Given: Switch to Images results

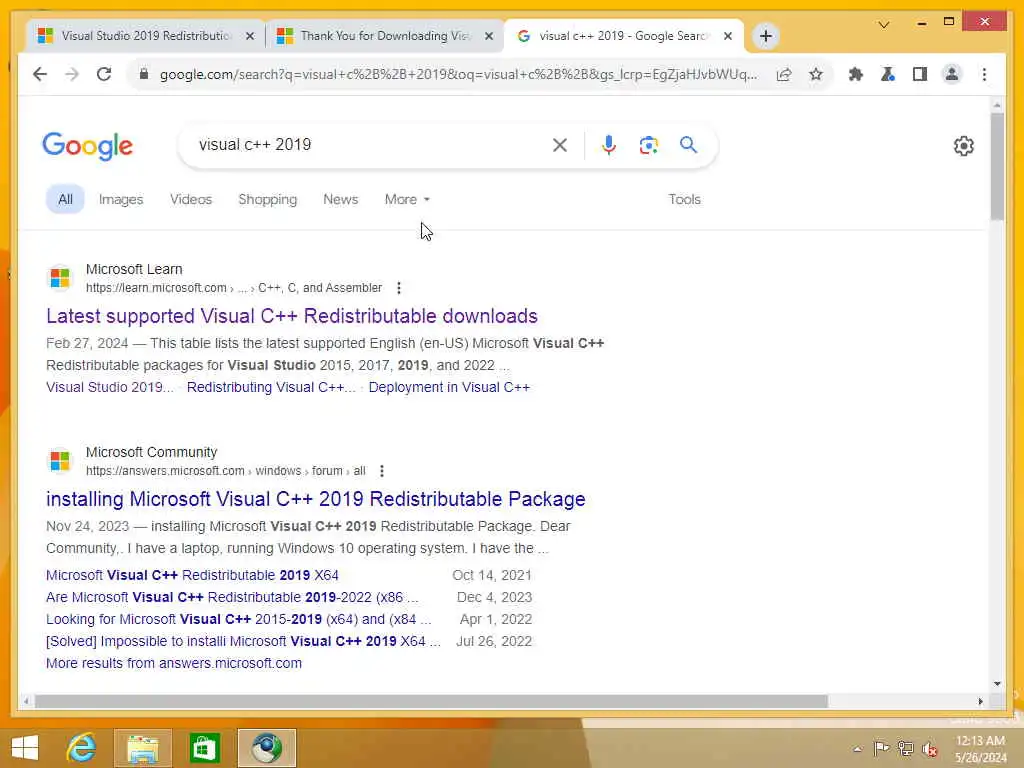Looking at the screenshot, I should pos(121,199).
